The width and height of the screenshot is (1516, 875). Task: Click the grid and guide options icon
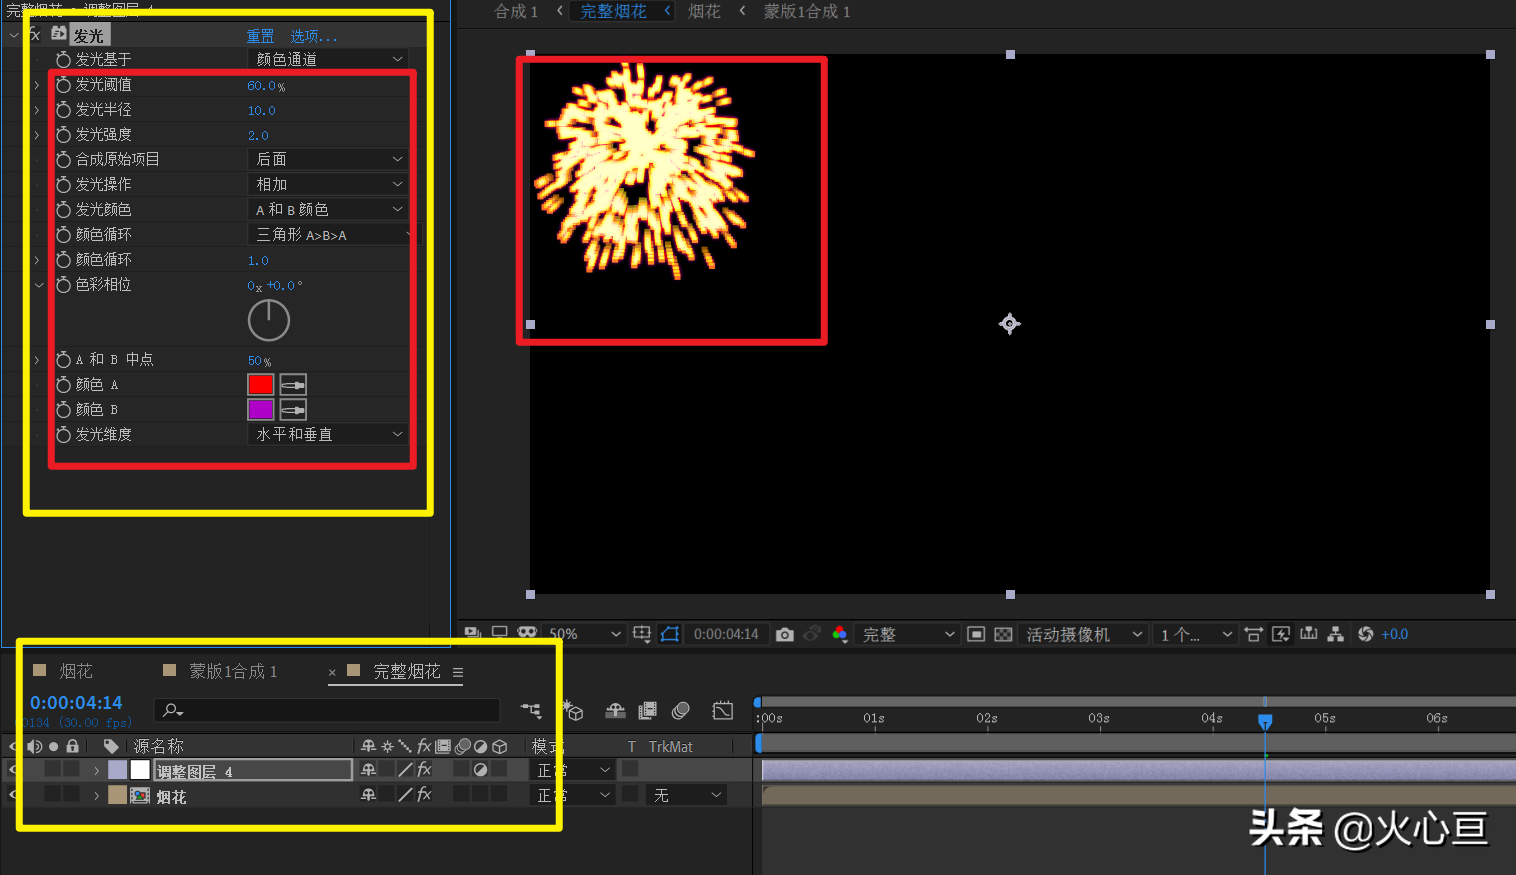pyautogui.click(x=642, y=634)
